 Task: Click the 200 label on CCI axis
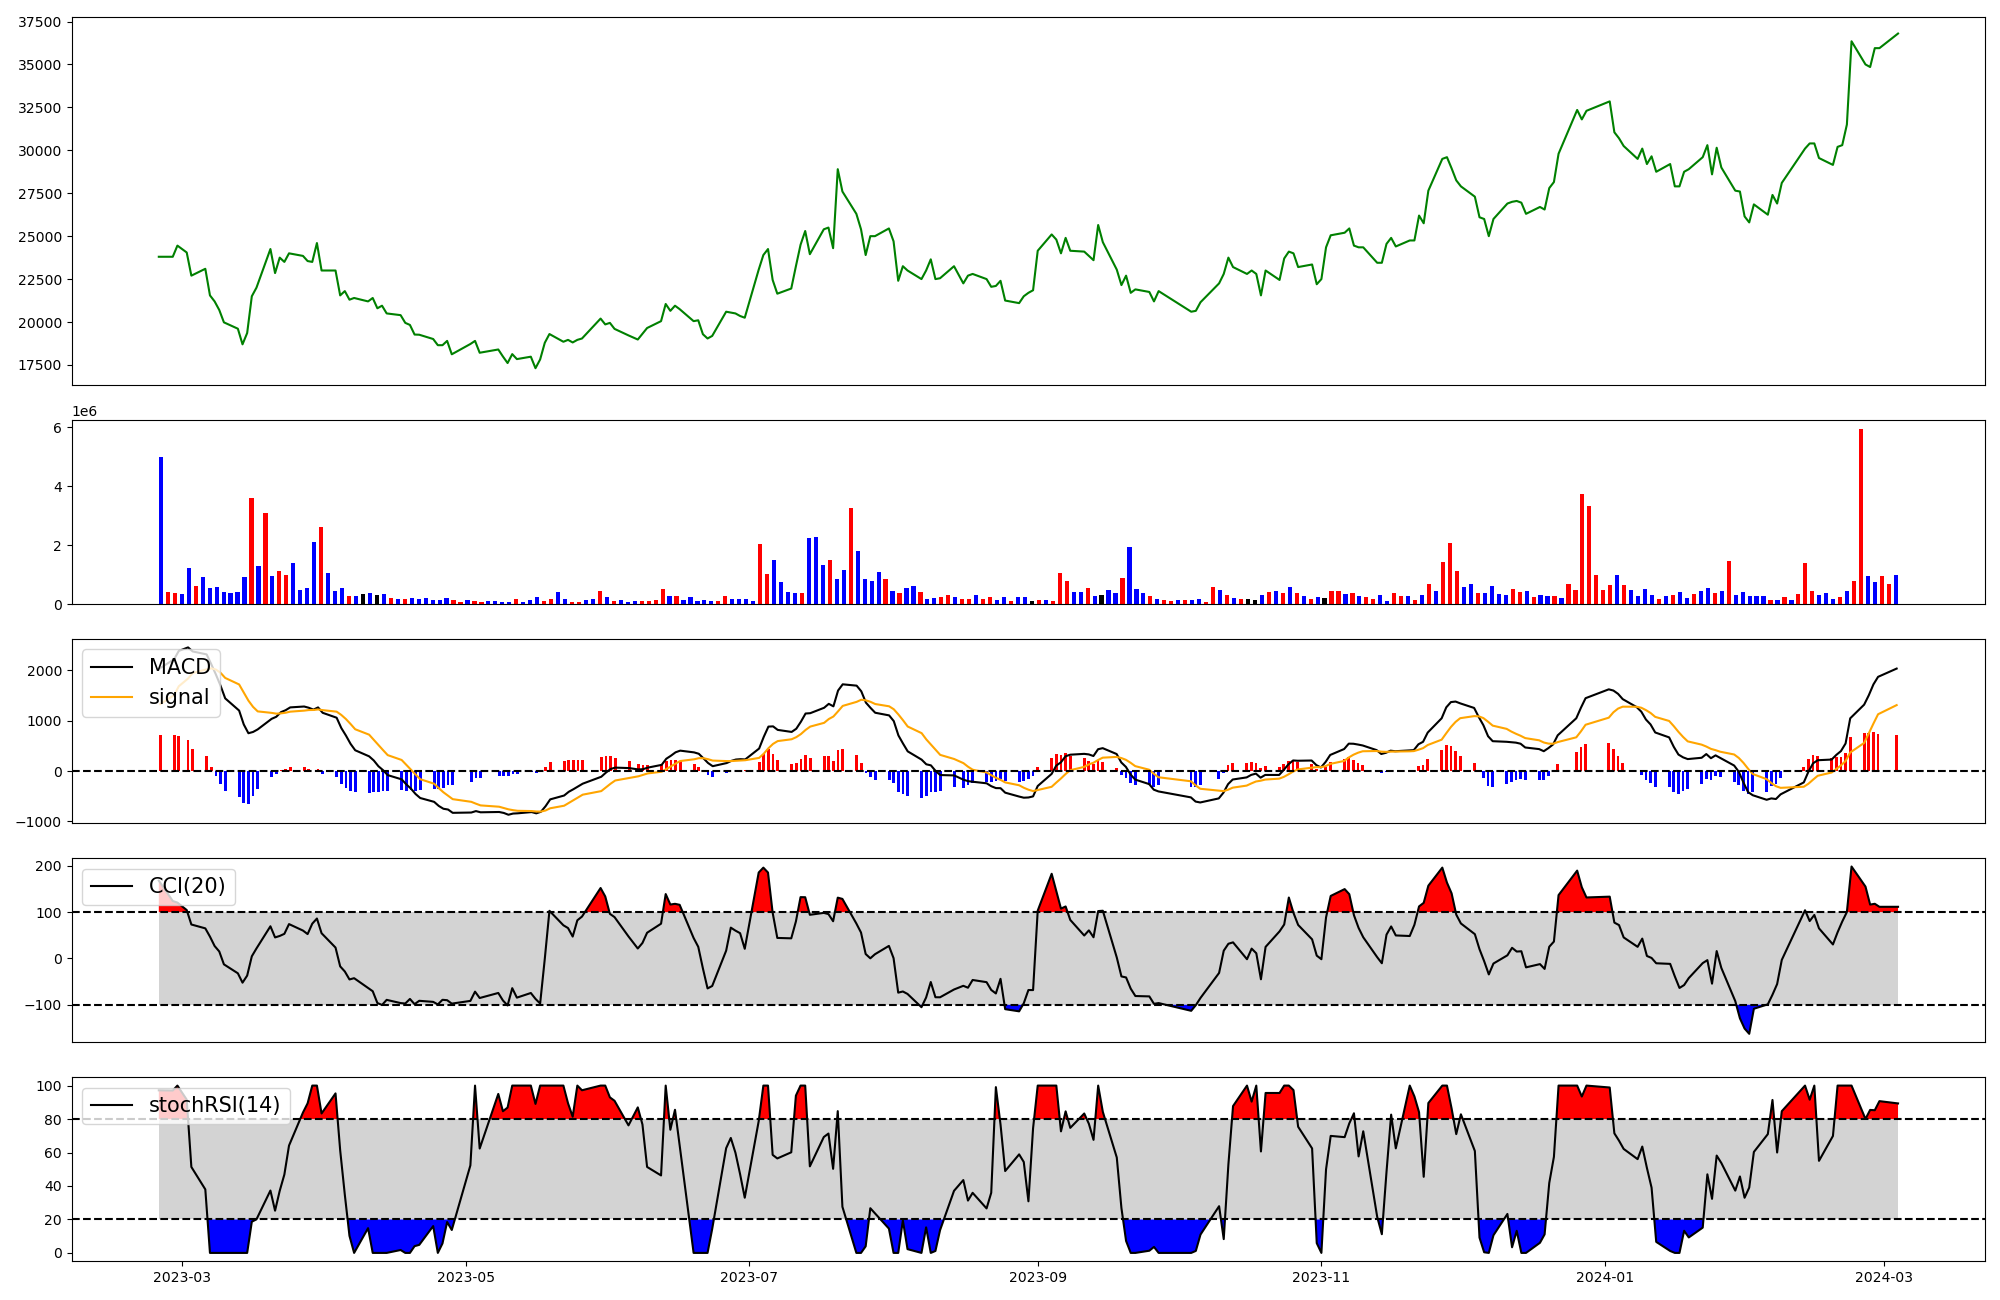coord(50,866)
